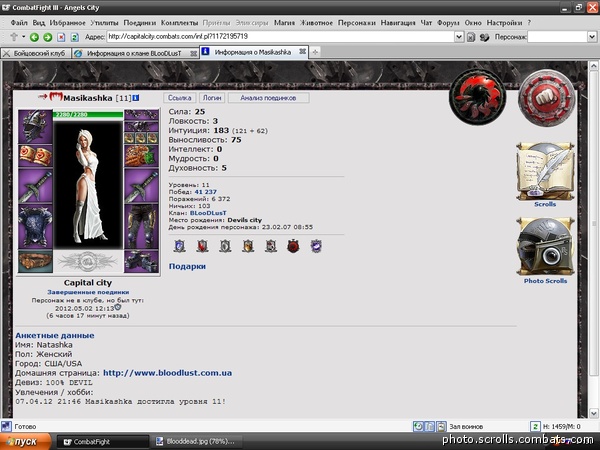The image size is (600, 450).
Task: Click the picture icon left of Зал воинов
Action: 441,426
